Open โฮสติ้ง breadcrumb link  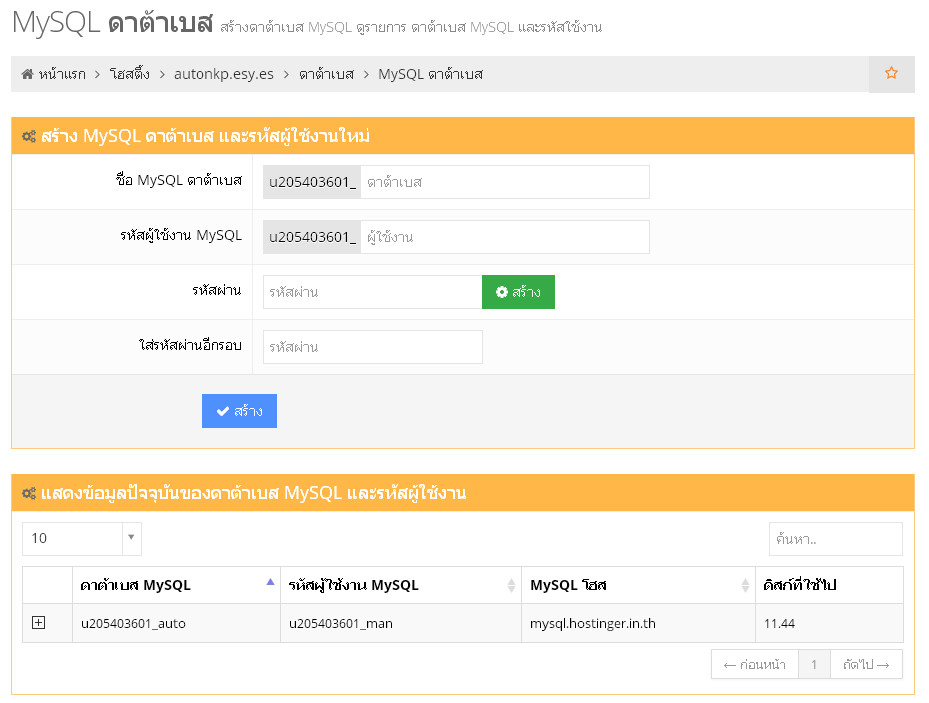[x=130, y=74]
